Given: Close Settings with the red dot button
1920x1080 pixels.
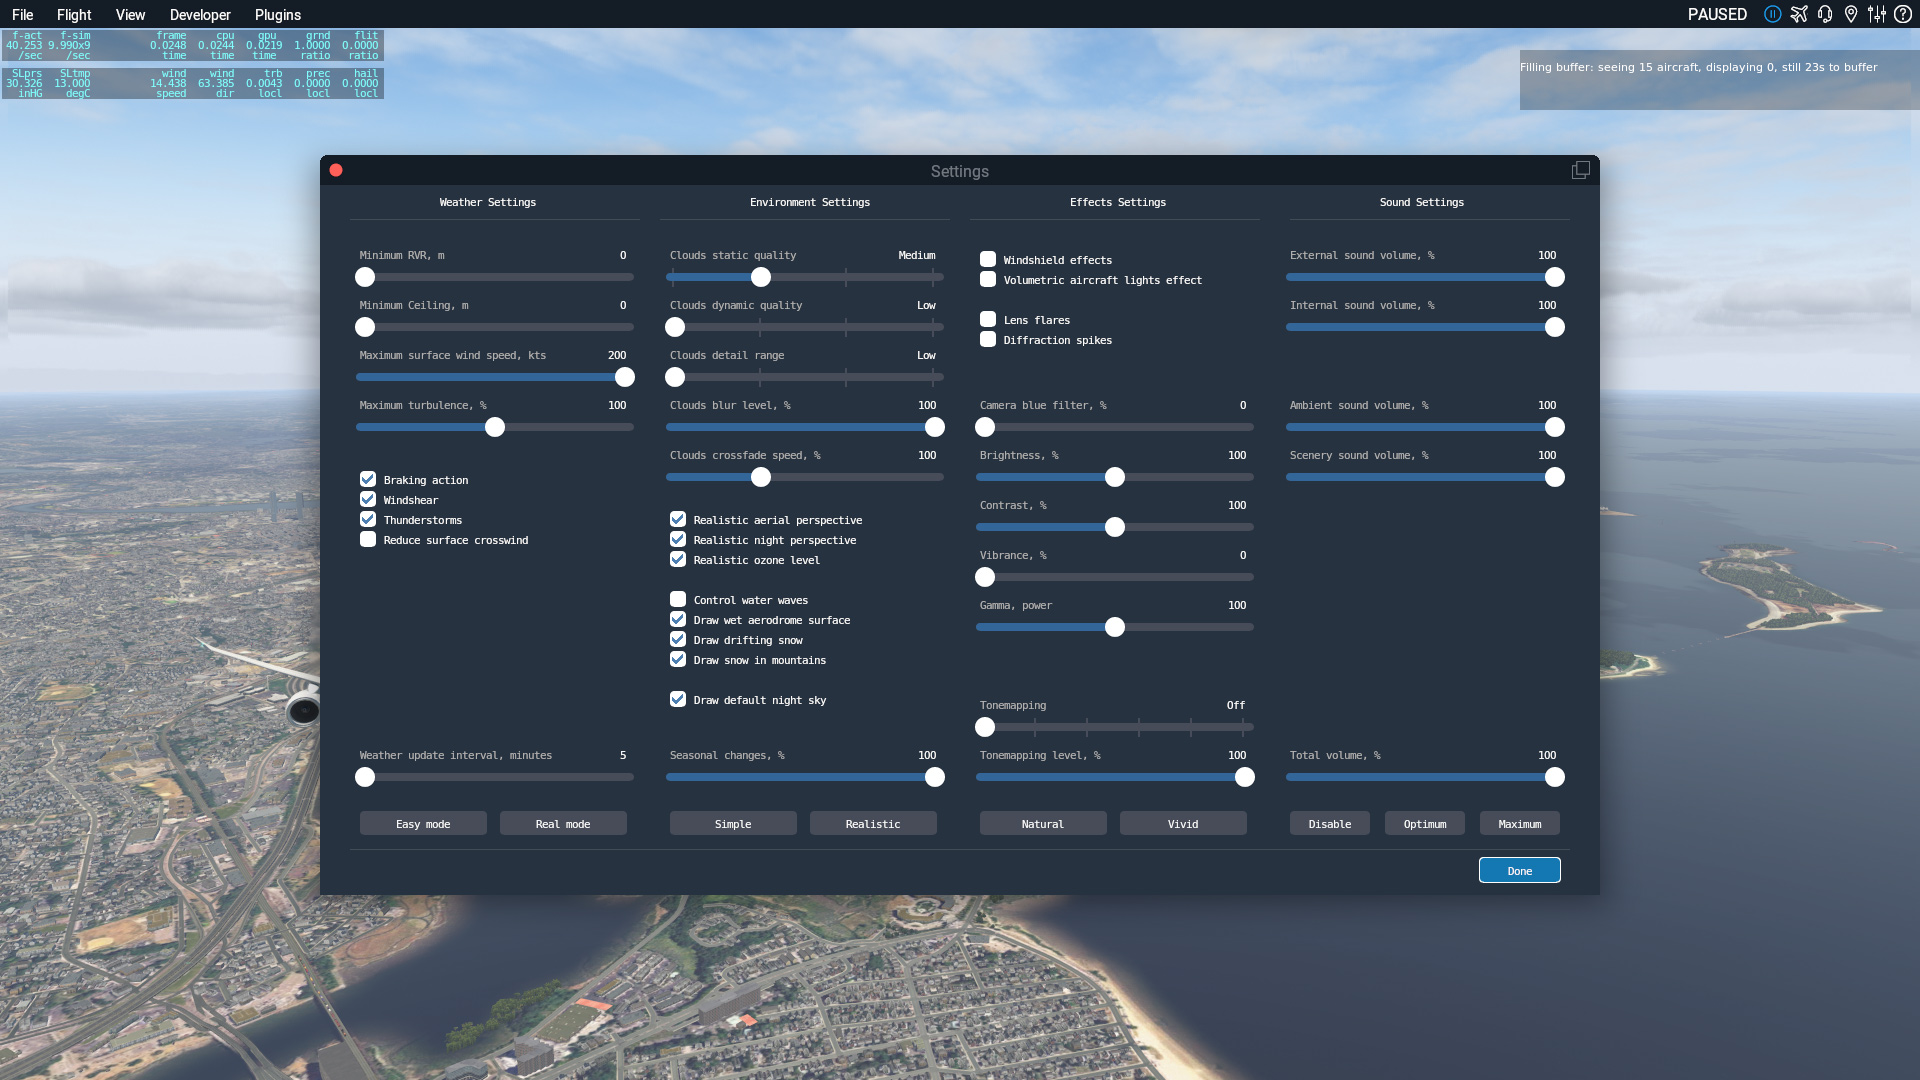Looking at the screenshot, I should pyautogui.click(x=336, y=170).
